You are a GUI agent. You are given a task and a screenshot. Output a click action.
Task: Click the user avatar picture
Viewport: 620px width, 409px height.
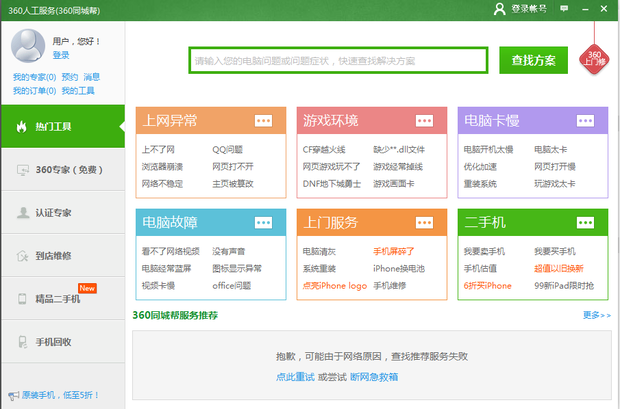coord(27,47)
